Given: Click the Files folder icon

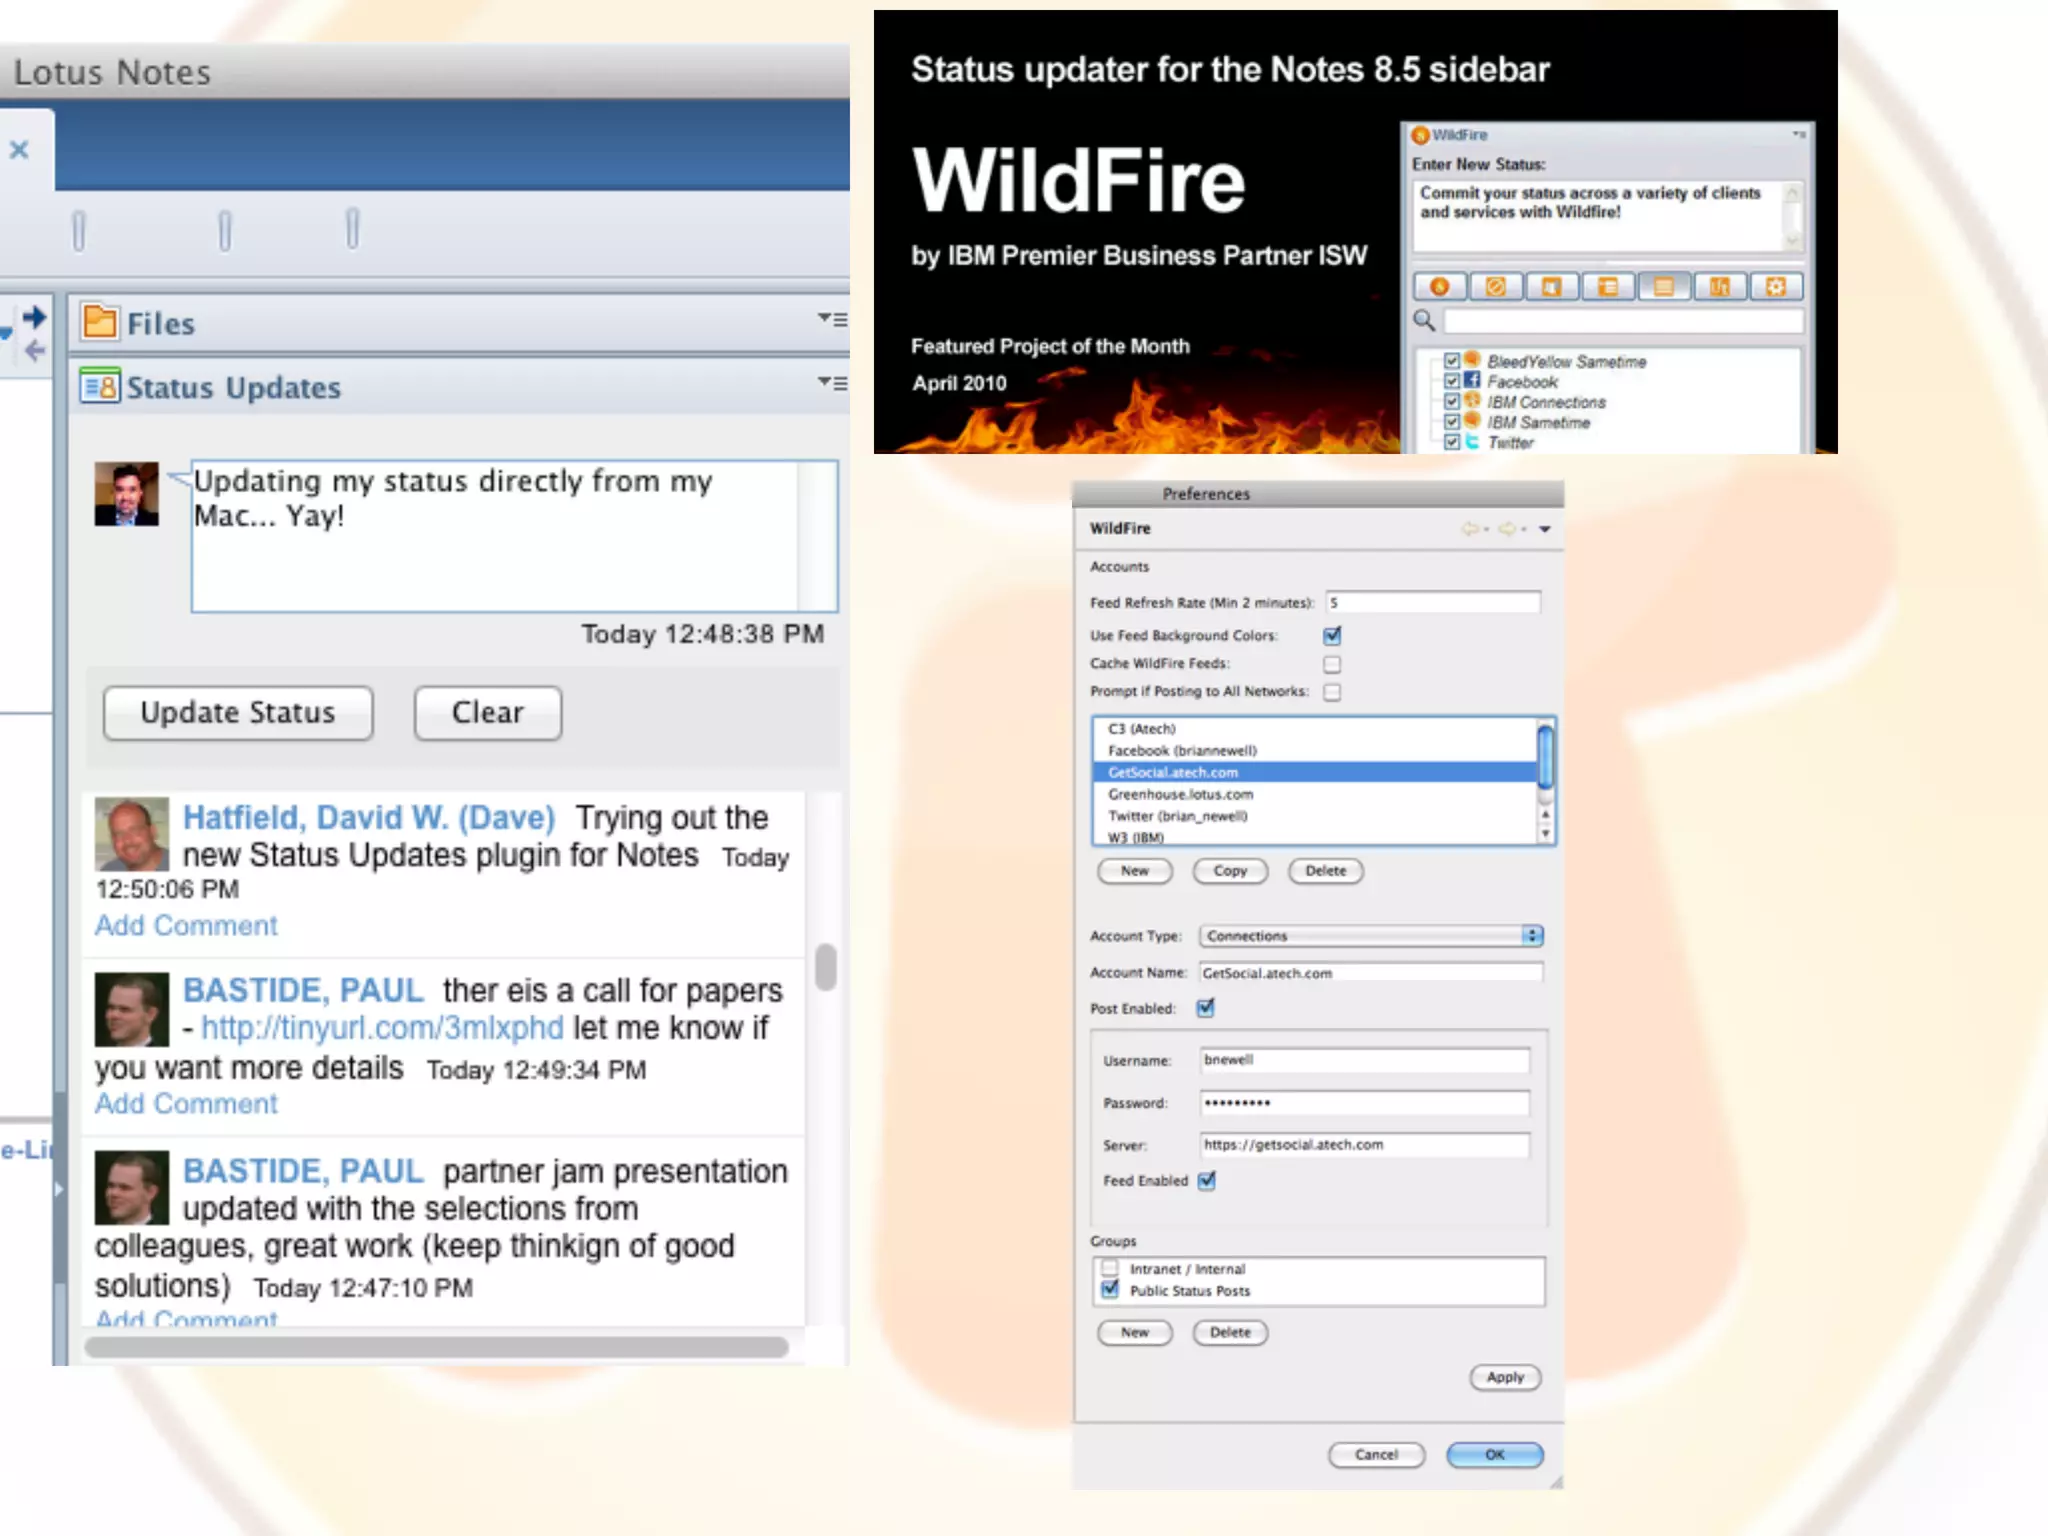Looking at the screenshot, I should click(x=99, y=322).
